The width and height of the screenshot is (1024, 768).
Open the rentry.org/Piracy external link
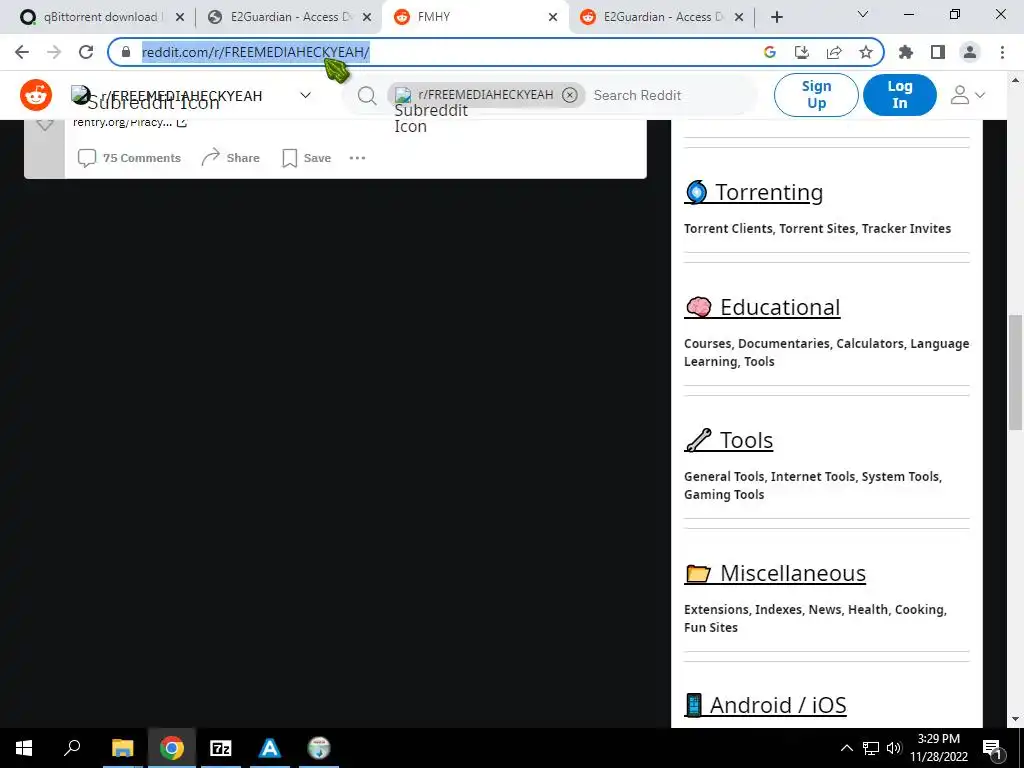(130, 122)
